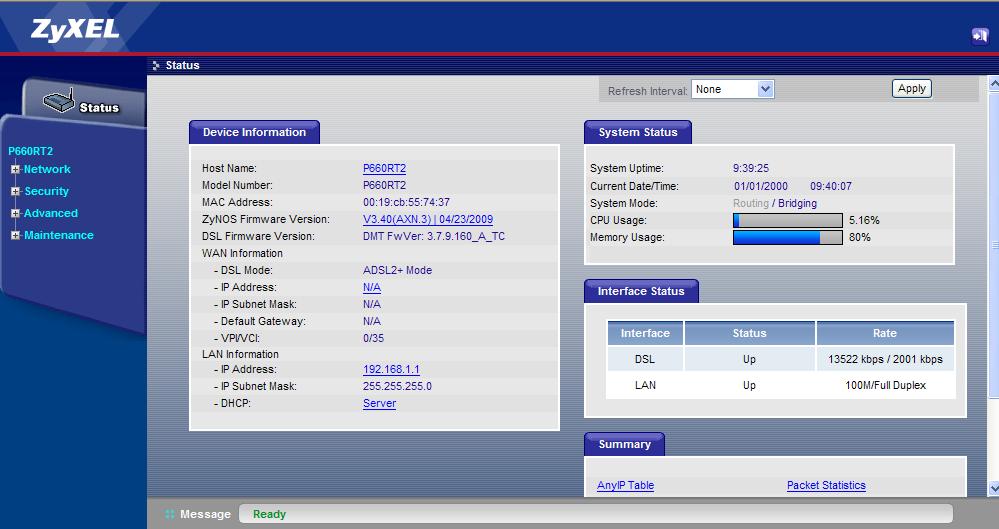Open the Packet Statistics link
The image size is (999, 529).
(826, 485)
